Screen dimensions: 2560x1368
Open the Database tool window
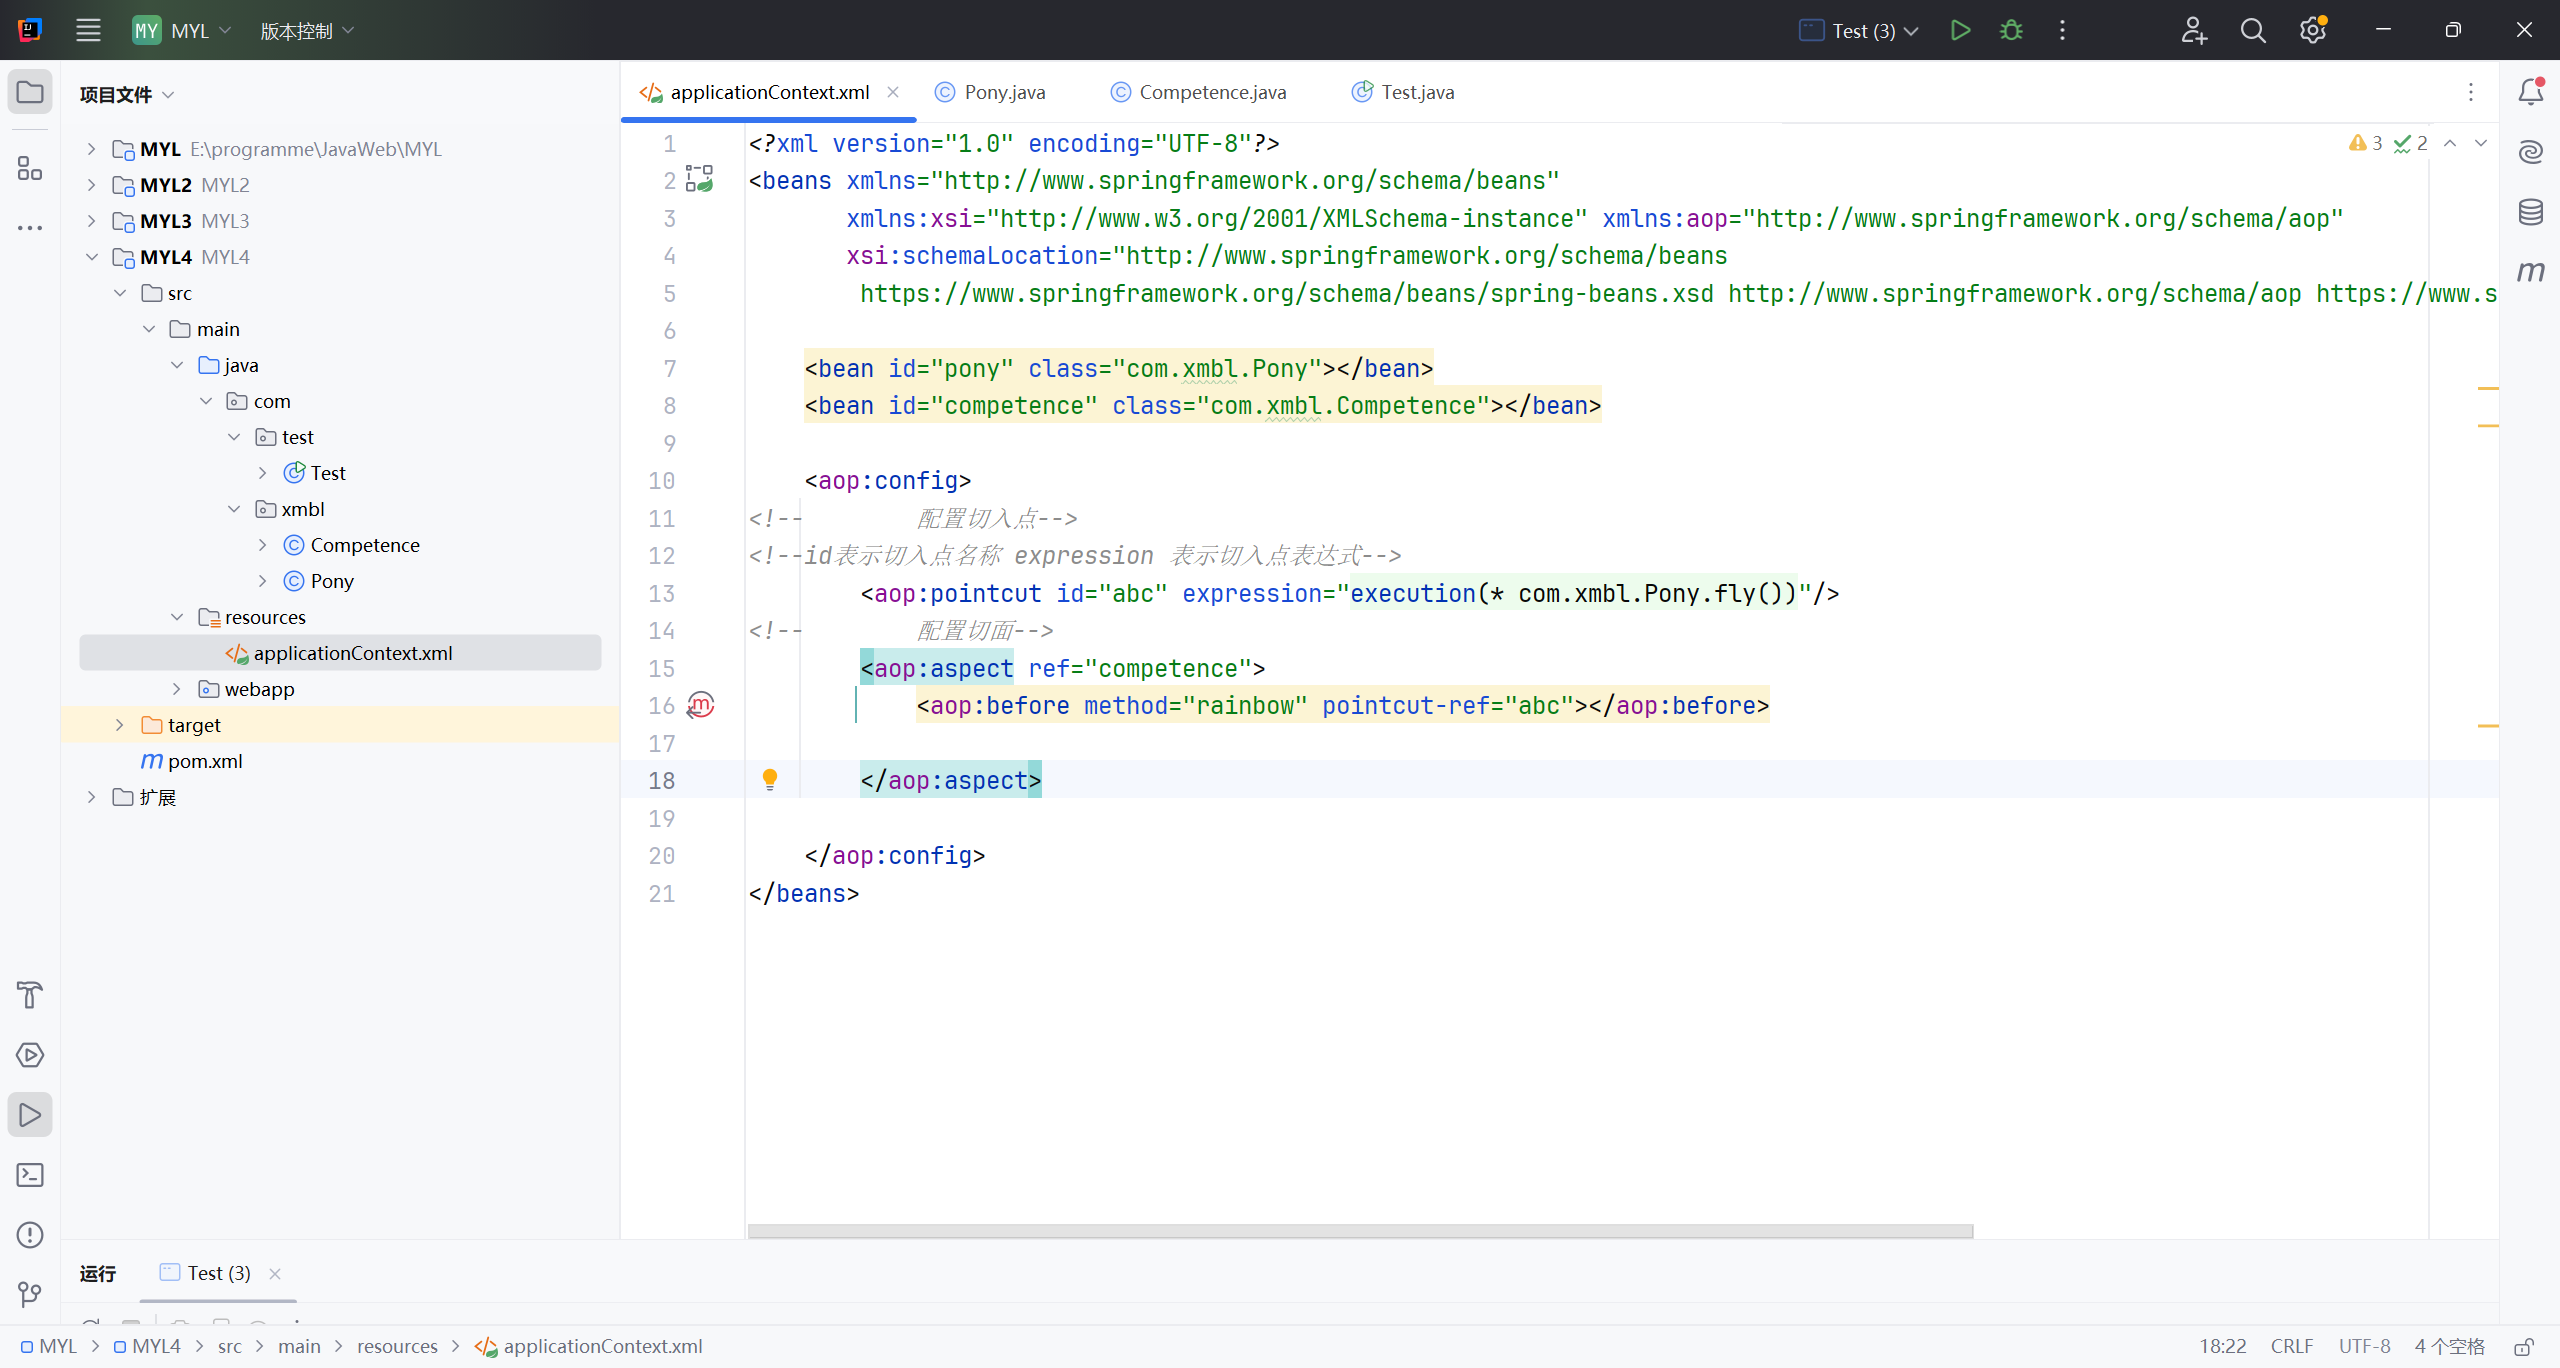coord(2530,212)
